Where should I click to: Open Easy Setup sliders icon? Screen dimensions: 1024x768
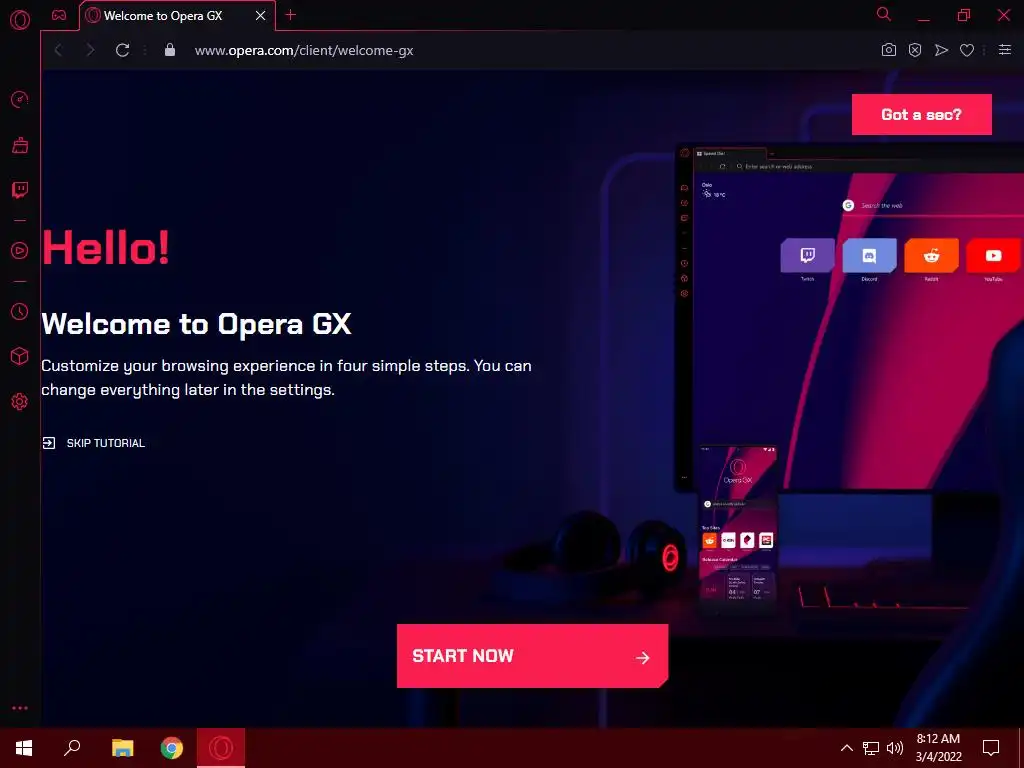coord(1005,50)
